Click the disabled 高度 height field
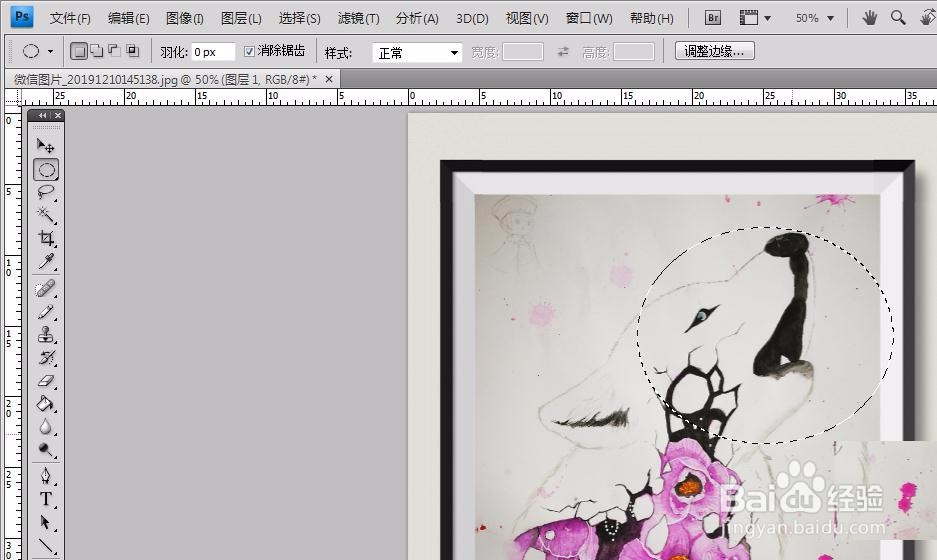Viewport: 937px width, 560px height. click(634, 52)
